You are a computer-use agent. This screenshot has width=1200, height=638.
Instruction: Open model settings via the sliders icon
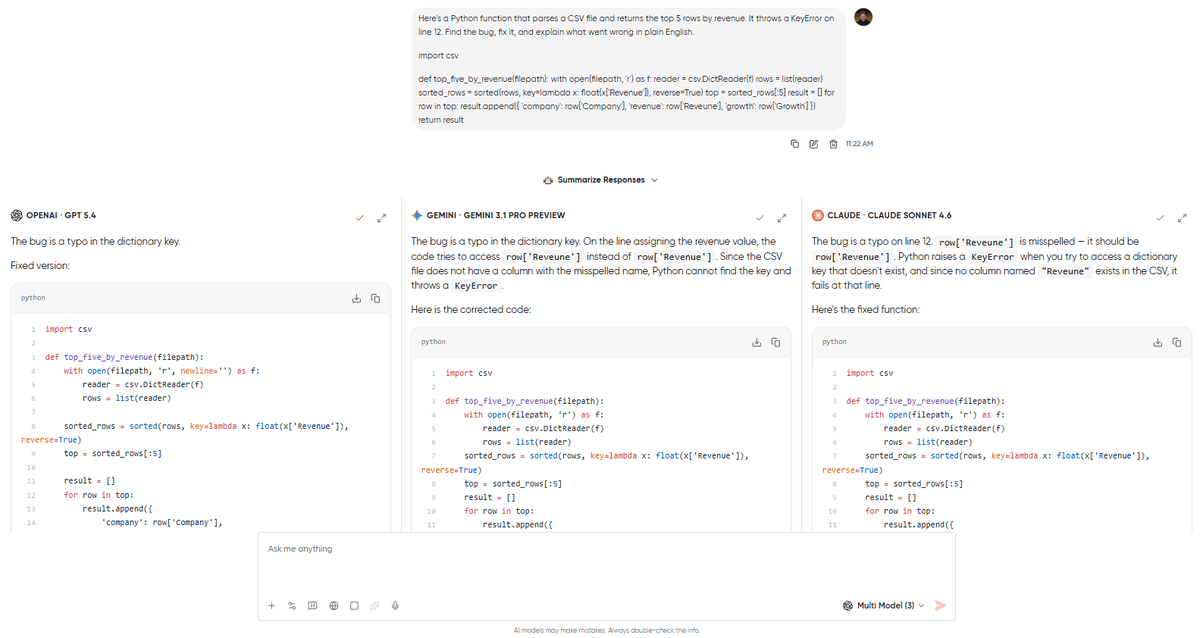pyautogui.click(x=292, y=605)
